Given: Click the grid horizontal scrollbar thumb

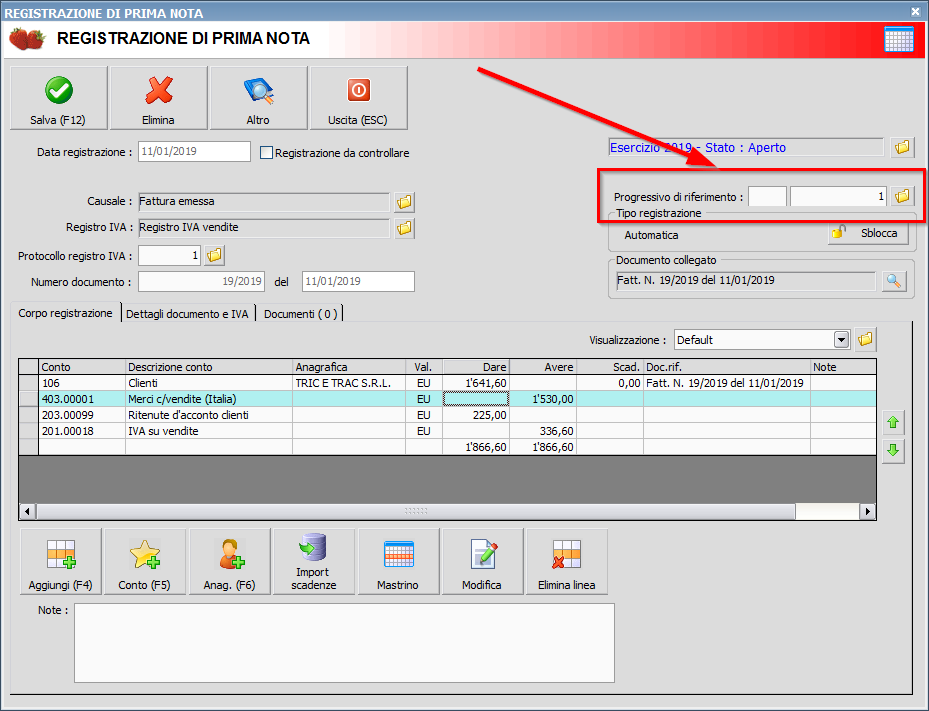Looking at the screenshot, I should tap(416, 511).
